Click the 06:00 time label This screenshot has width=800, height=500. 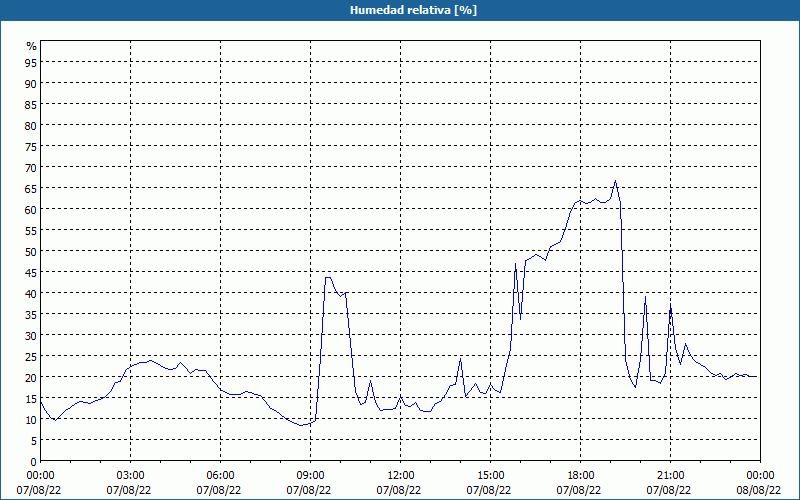pyautogui.click(x=220, y=476)
